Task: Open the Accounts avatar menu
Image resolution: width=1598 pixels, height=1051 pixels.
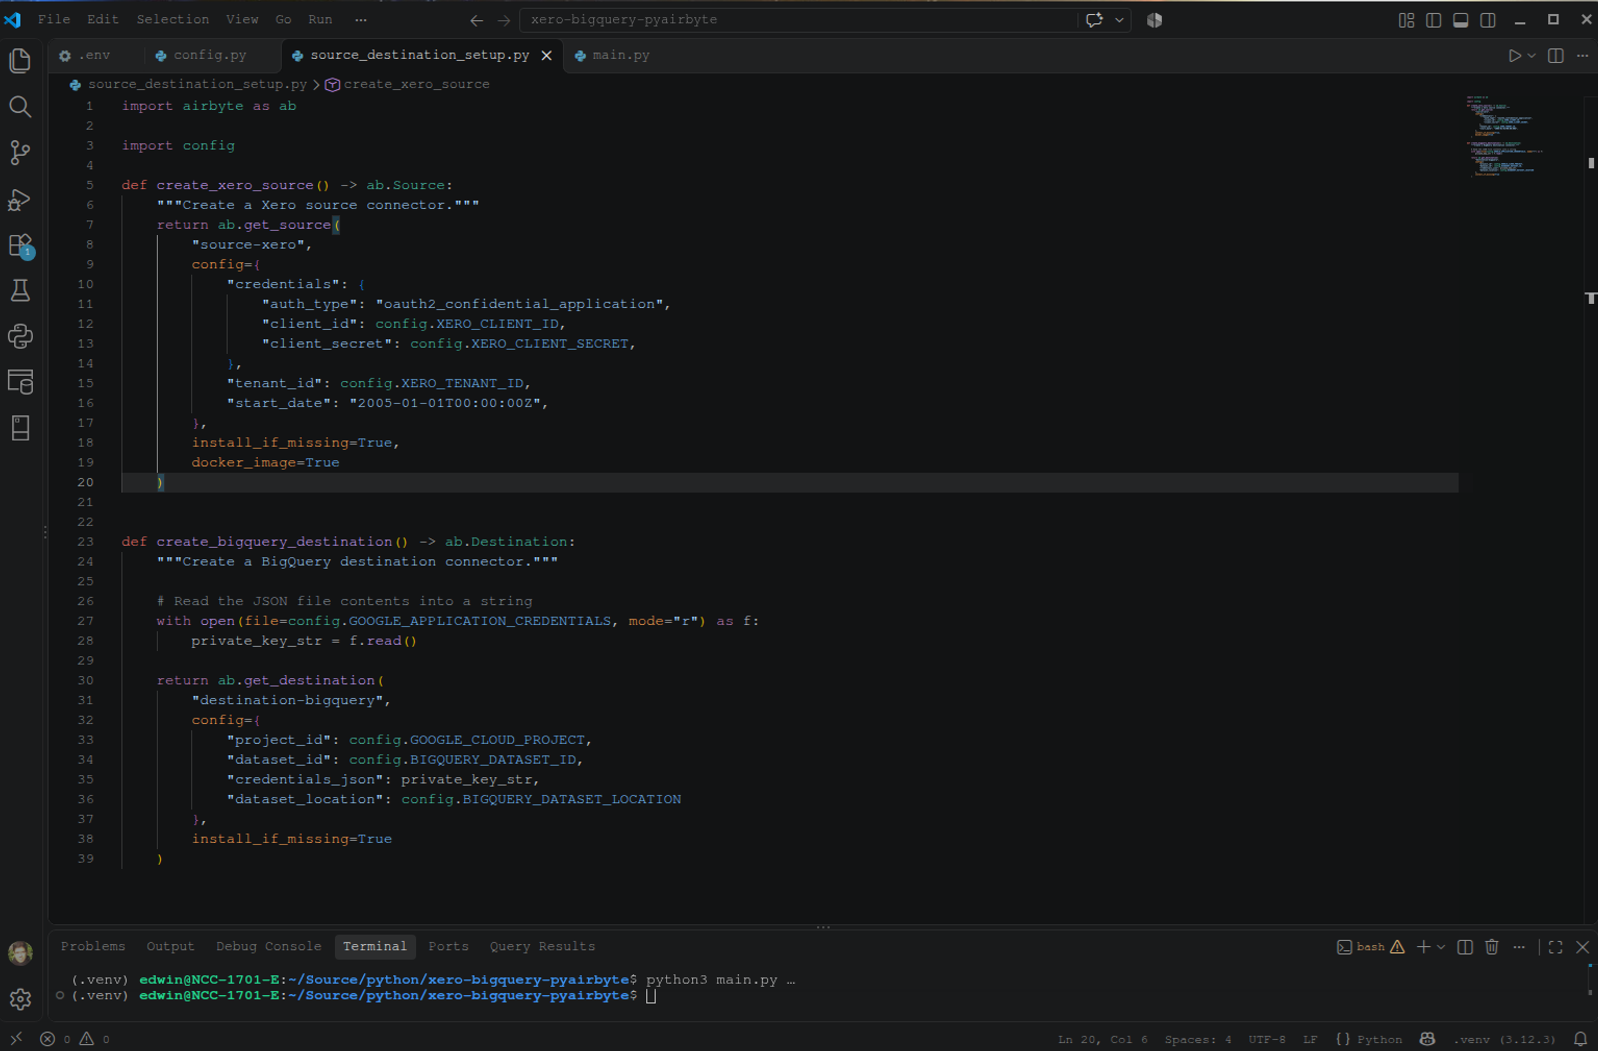Action: [x=20, y=953]
